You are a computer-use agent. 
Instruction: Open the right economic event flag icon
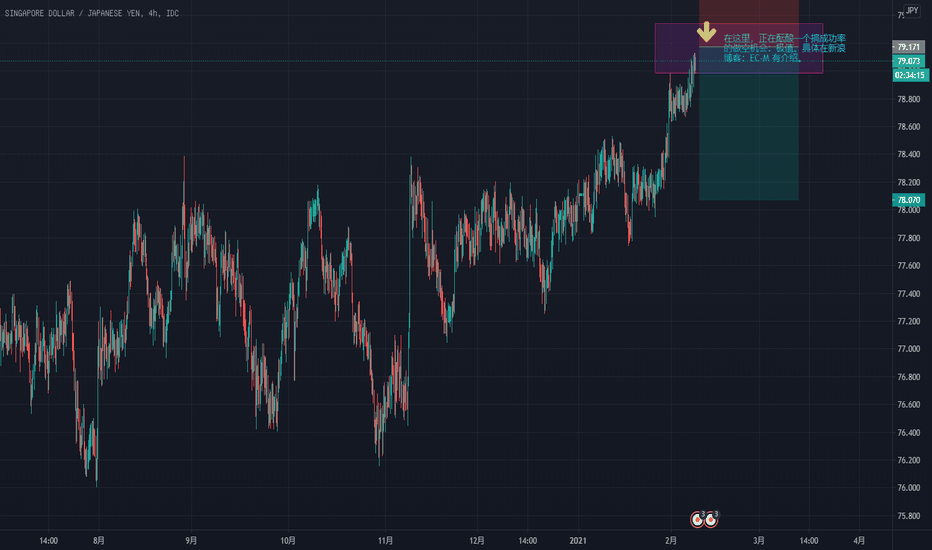[711, 520]
